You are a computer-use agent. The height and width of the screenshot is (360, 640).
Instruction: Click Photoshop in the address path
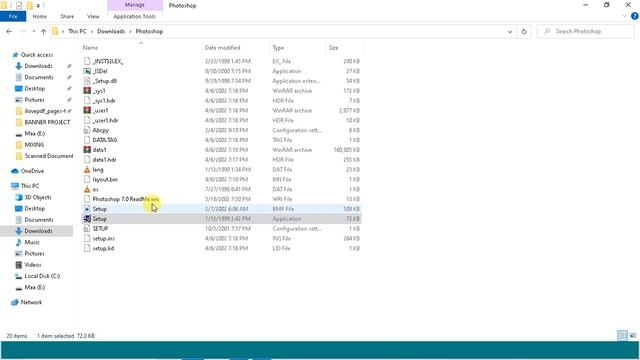point(149,31)
